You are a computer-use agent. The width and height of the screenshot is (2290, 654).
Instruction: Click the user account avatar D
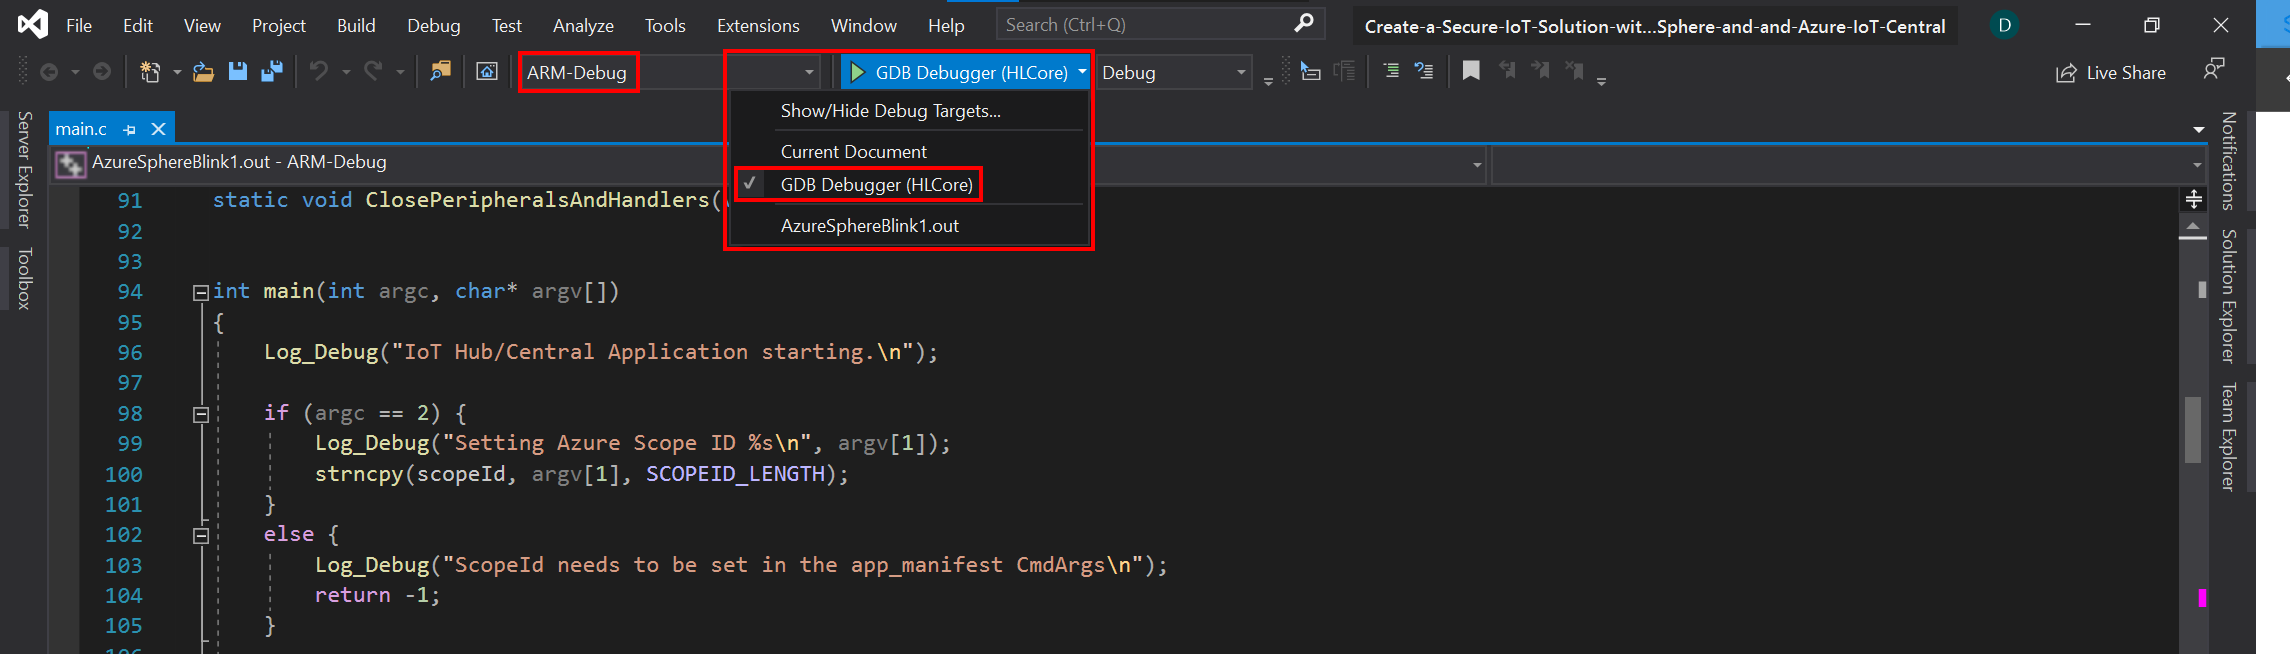[x=2004, y=25]
